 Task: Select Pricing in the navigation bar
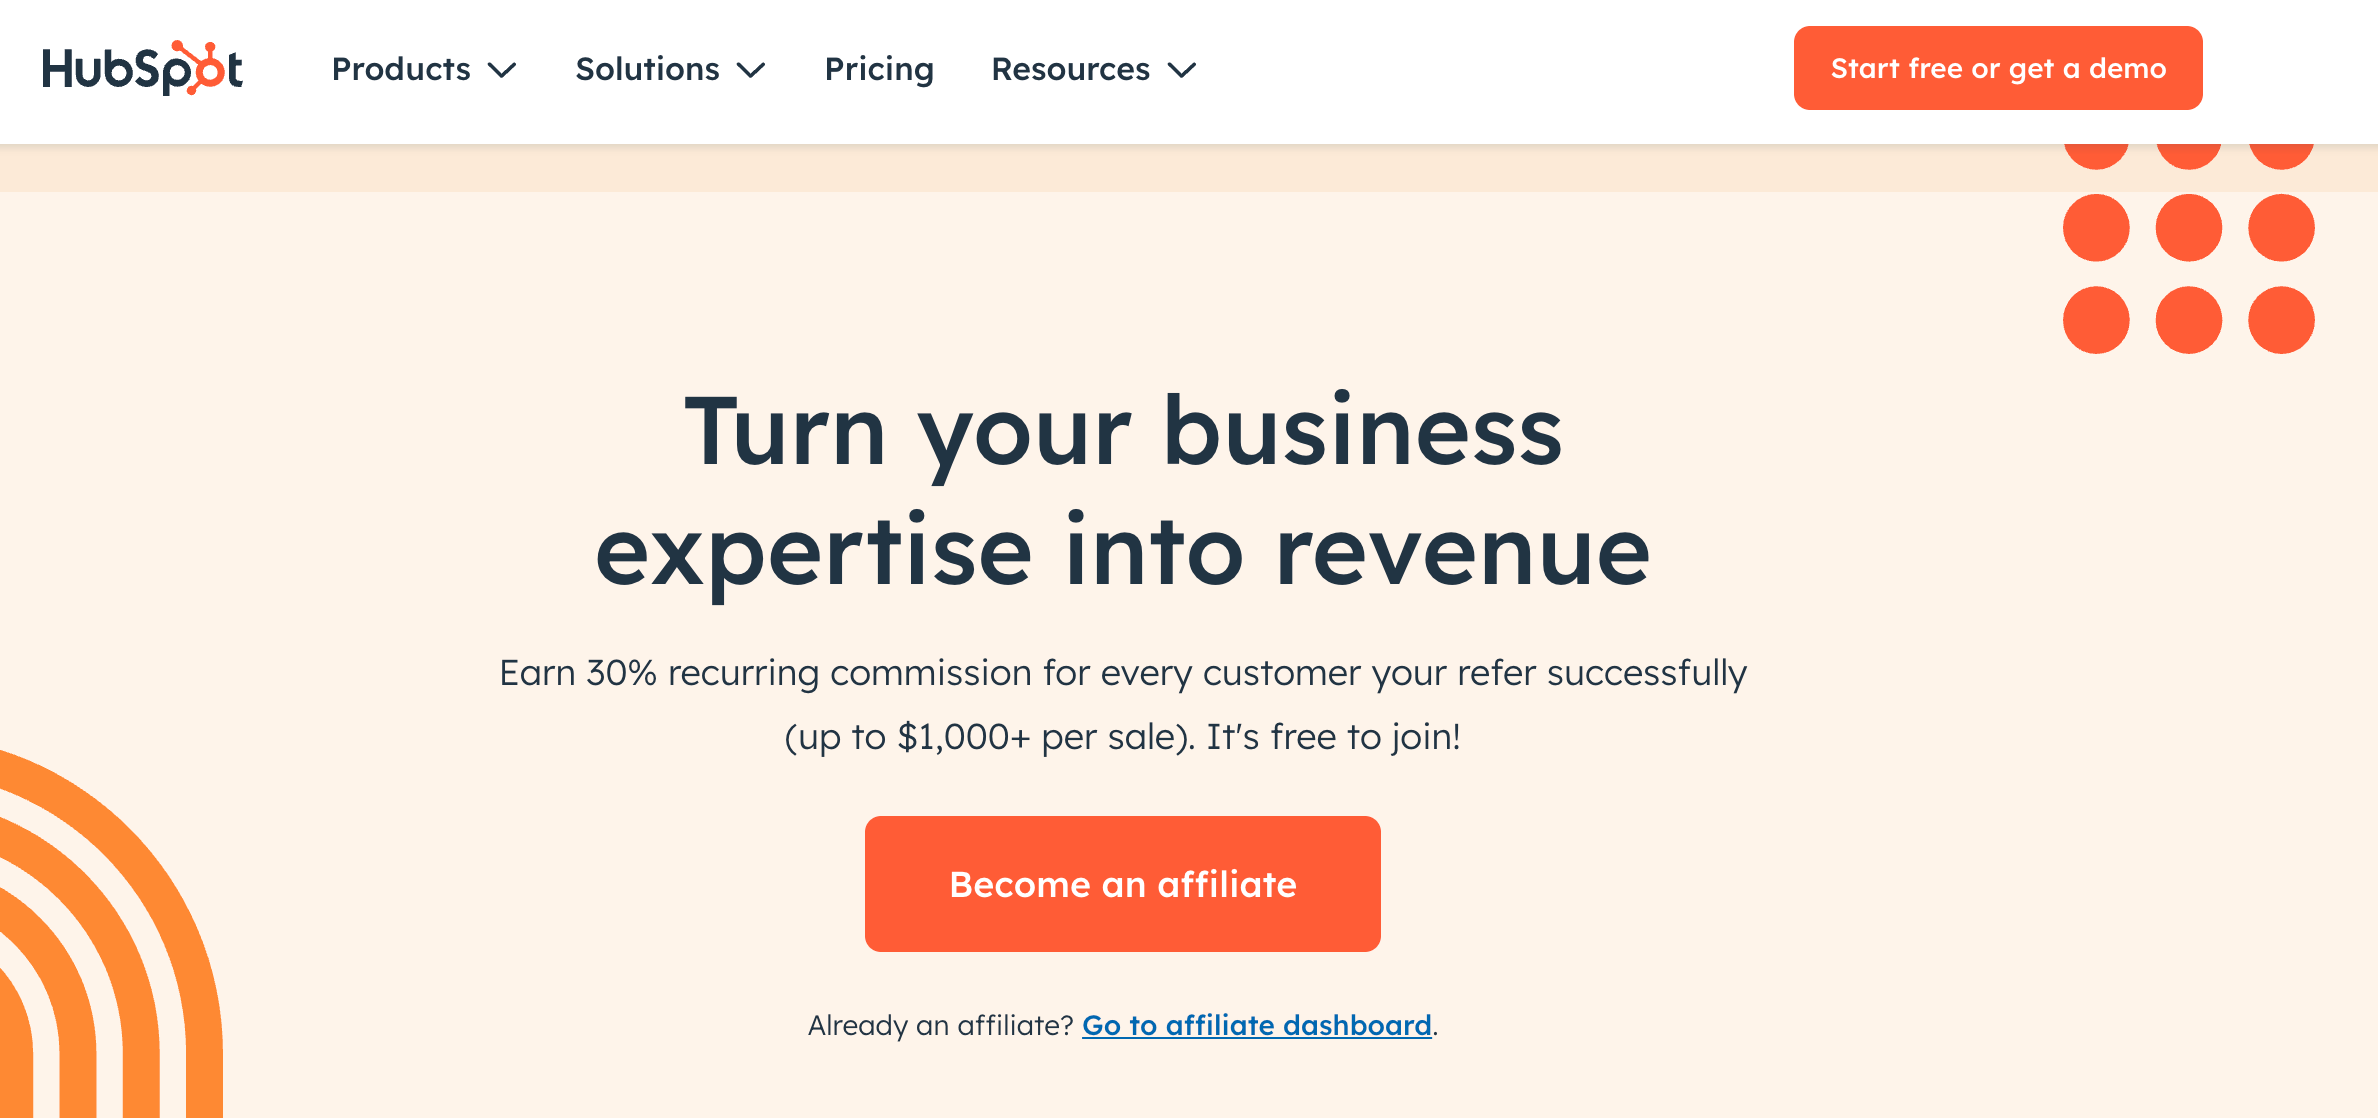click(x=878, y=69)
